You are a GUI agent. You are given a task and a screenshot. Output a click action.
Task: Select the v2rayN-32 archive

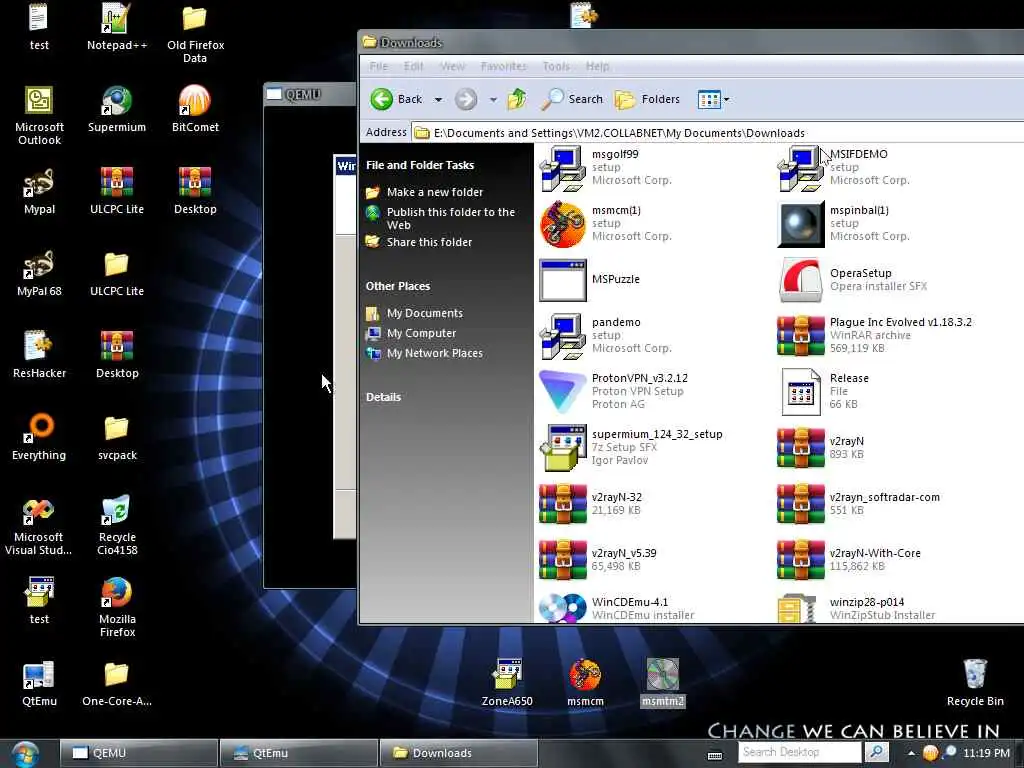click(x=591, y=504)
